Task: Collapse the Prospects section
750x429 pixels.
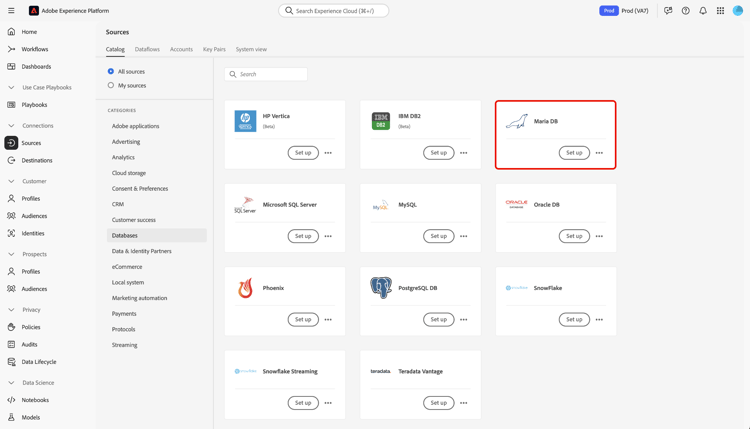Action: click(11, 254)
